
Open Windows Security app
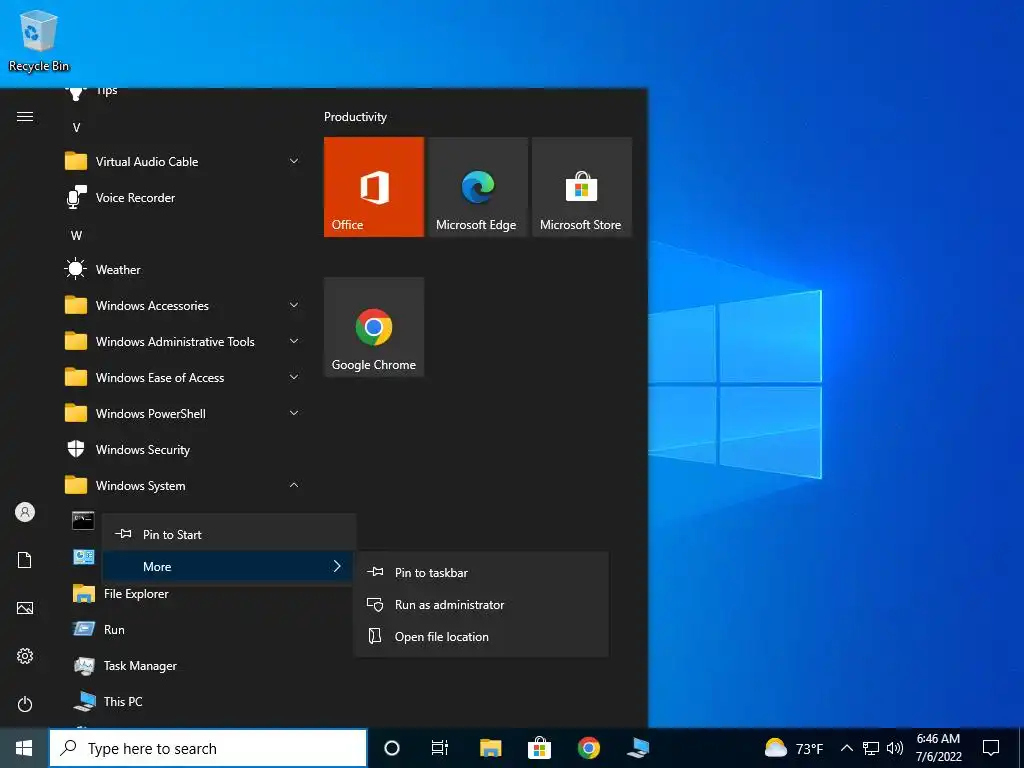click(183, 449)
